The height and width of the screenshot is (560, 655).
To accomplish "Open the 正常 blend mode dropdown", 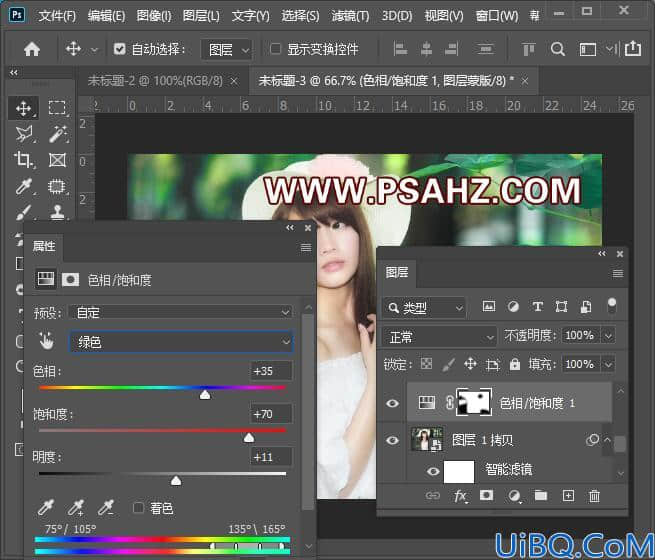I will 439,337.
